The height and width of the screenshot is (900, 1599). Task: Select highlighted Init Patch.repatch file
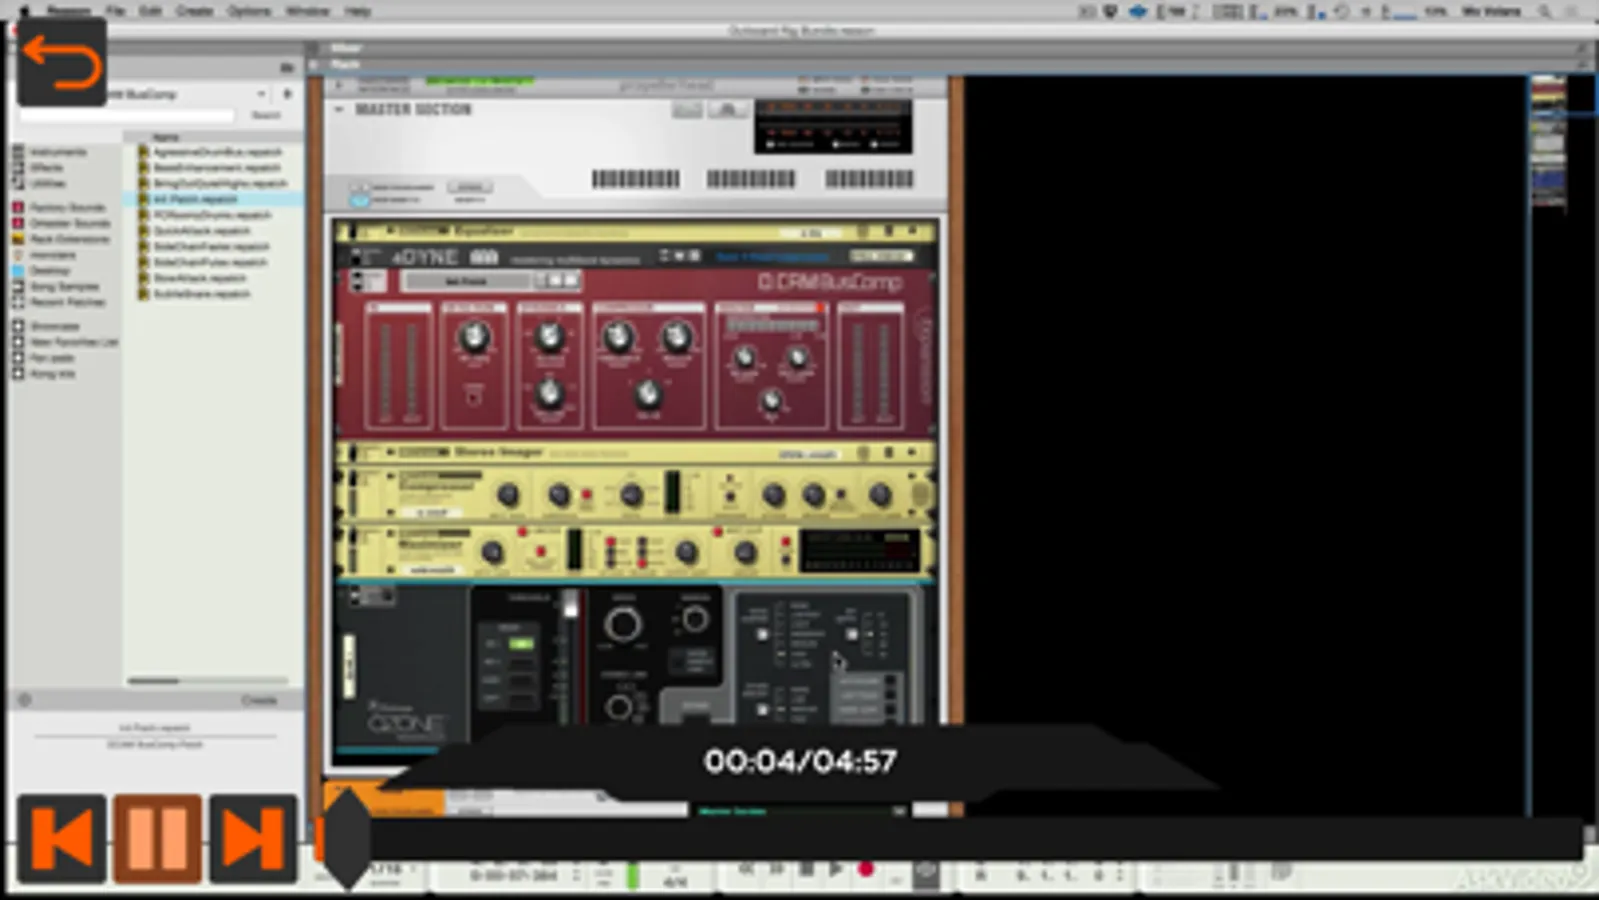pos(195,199)
